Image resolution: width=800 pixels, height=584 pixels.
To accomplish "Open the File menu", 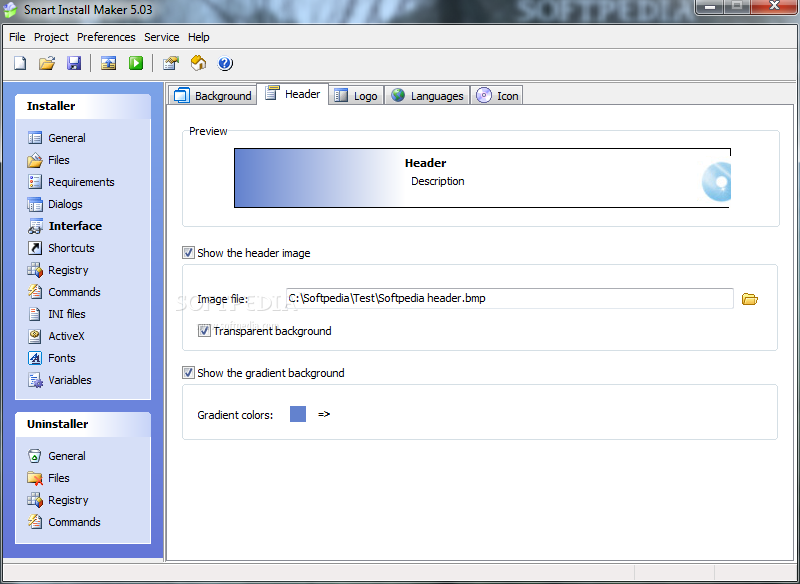I will pyautogui.click(x=17, y=37).
